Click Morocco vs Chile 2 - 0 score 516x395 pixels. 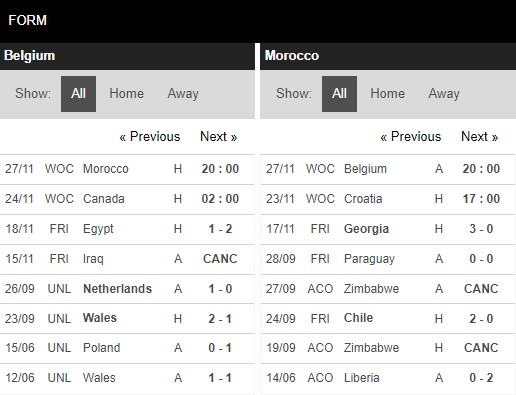point(481,319)
